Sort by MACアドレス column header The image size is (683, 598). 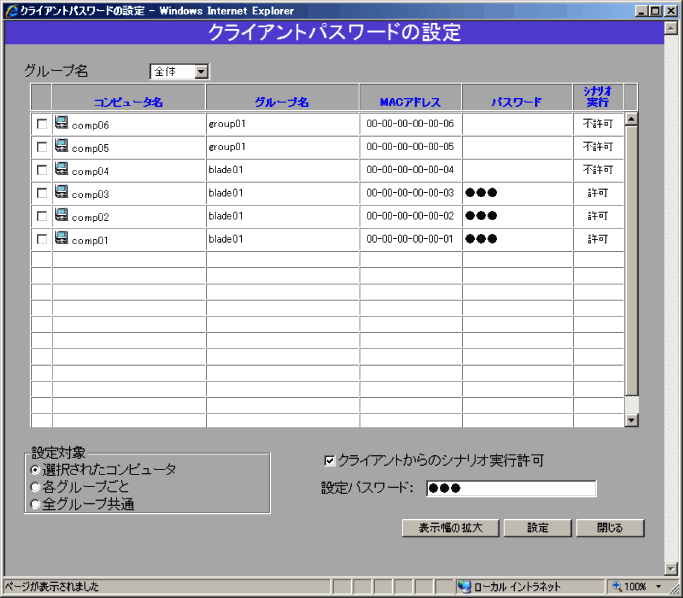[x=410, y=102]
